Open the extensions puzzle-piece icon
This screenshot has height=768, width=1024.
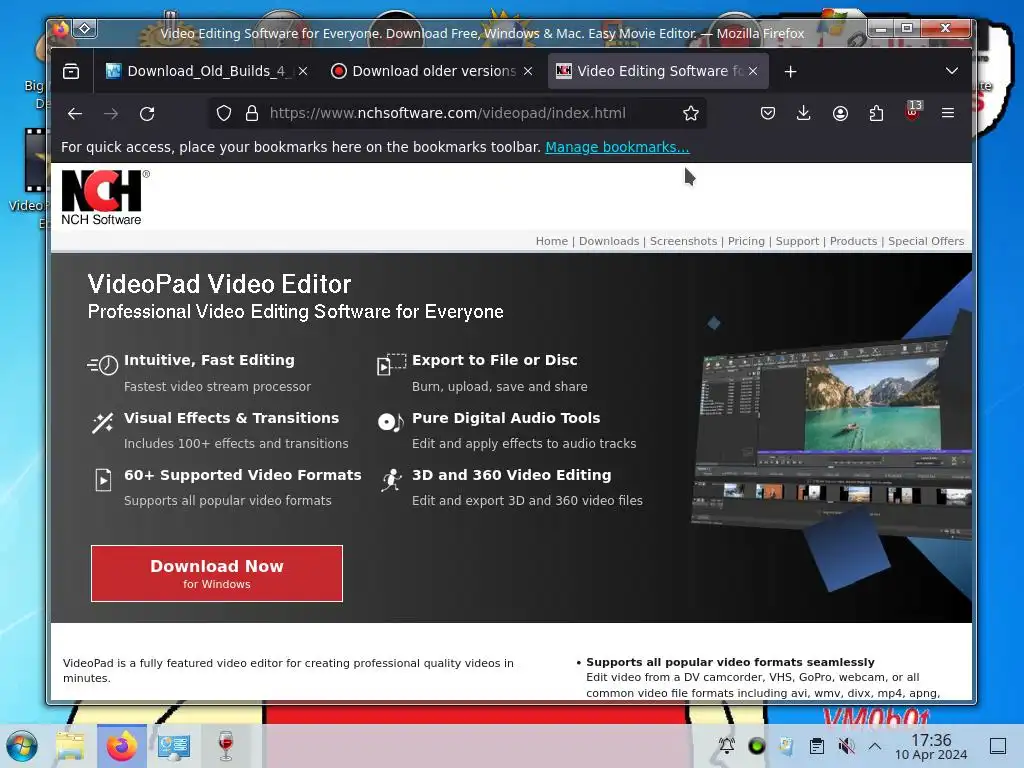[876, 114]
